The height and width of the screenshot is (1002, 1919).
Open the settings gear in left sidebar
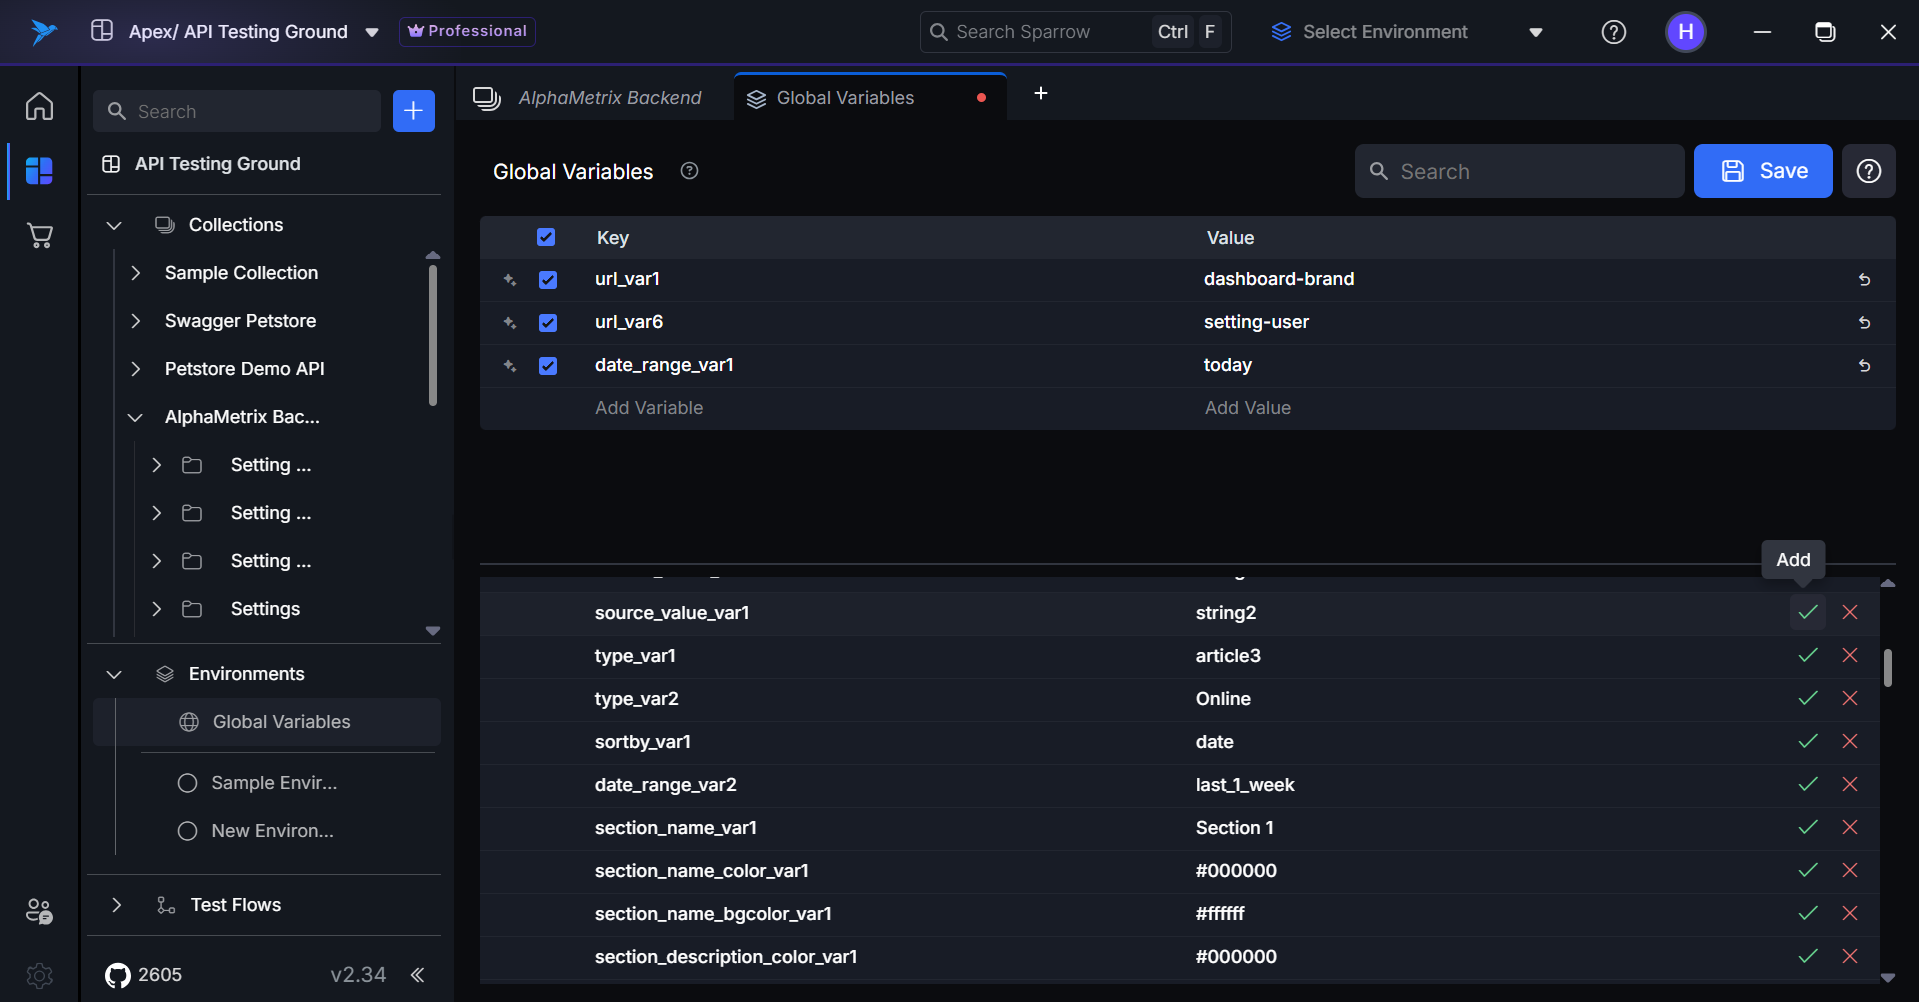tap(39, 975)
